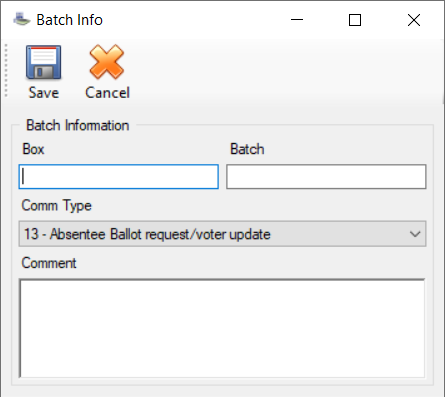The width and height of the screenshot is (445, 397).
Task: Click the Batch Info app icon in title bar
Action: [22, 19]
